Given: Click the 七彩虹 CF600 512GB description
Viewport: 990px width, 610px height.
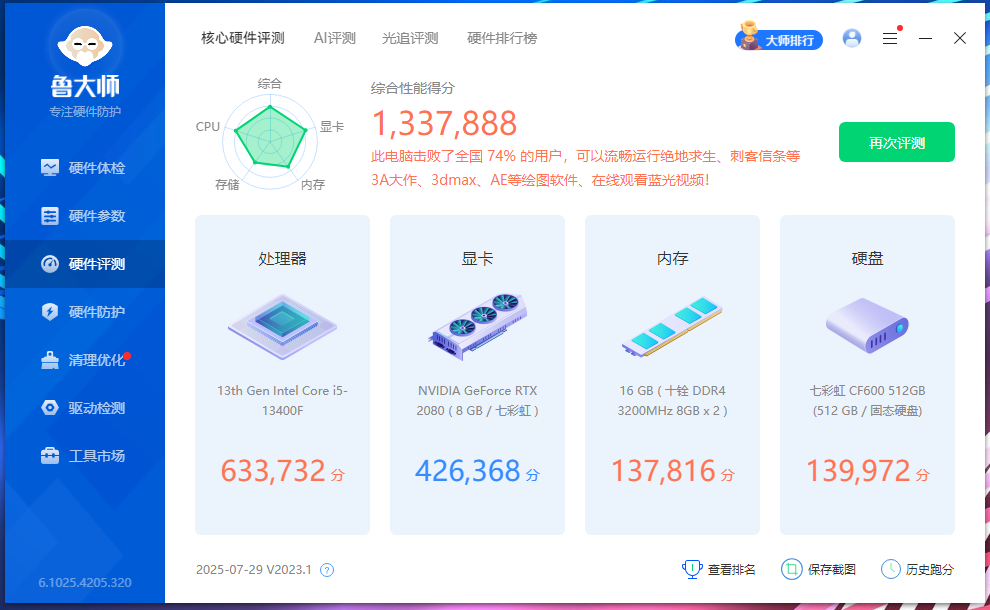Looking at the screenshot, I should point(868,400).
